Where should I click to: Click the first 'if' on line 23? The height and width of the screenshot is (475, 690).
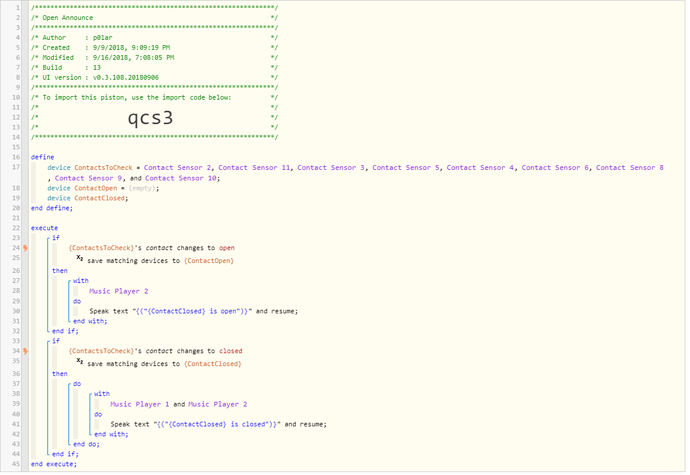point(56,238)
